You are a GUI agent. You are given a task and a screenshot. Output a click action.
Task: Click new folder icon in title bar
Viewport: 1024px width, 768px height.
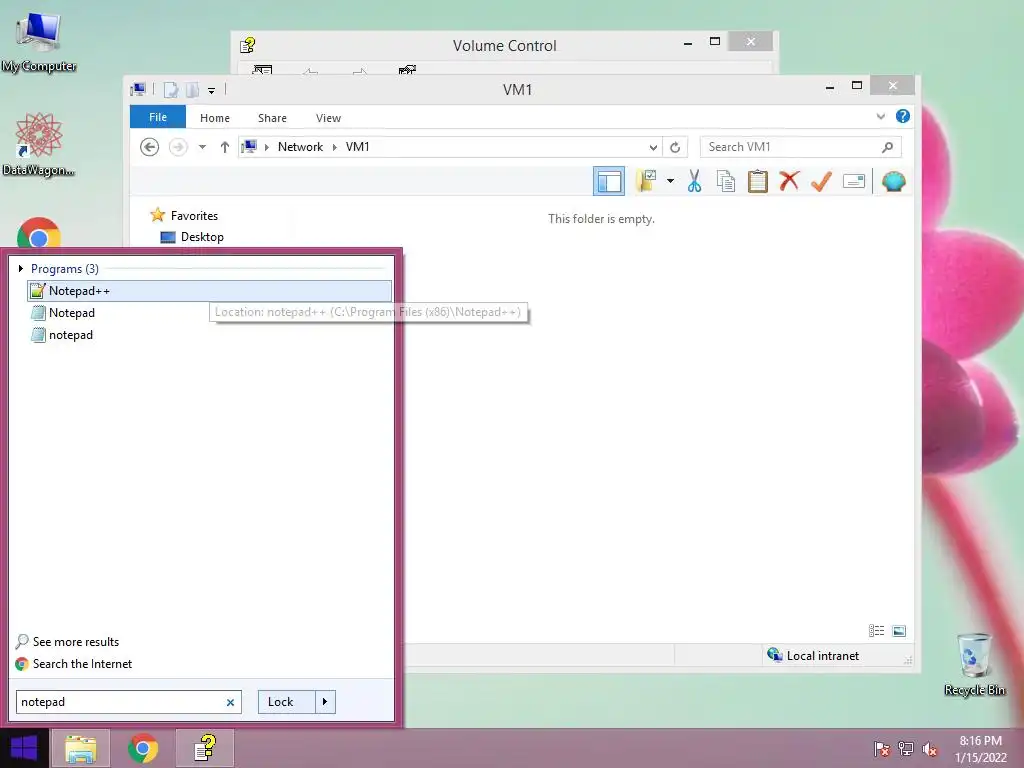point(193,90)
